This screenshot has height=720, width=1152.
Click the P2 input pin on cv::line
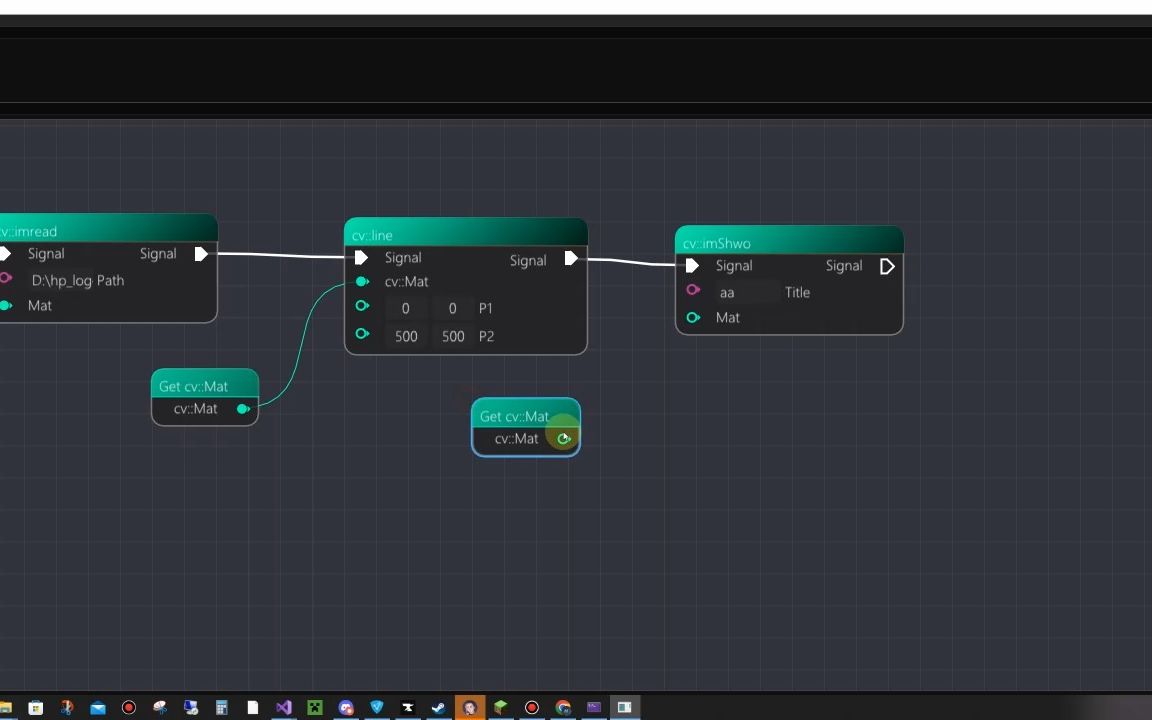coord(362,334)
